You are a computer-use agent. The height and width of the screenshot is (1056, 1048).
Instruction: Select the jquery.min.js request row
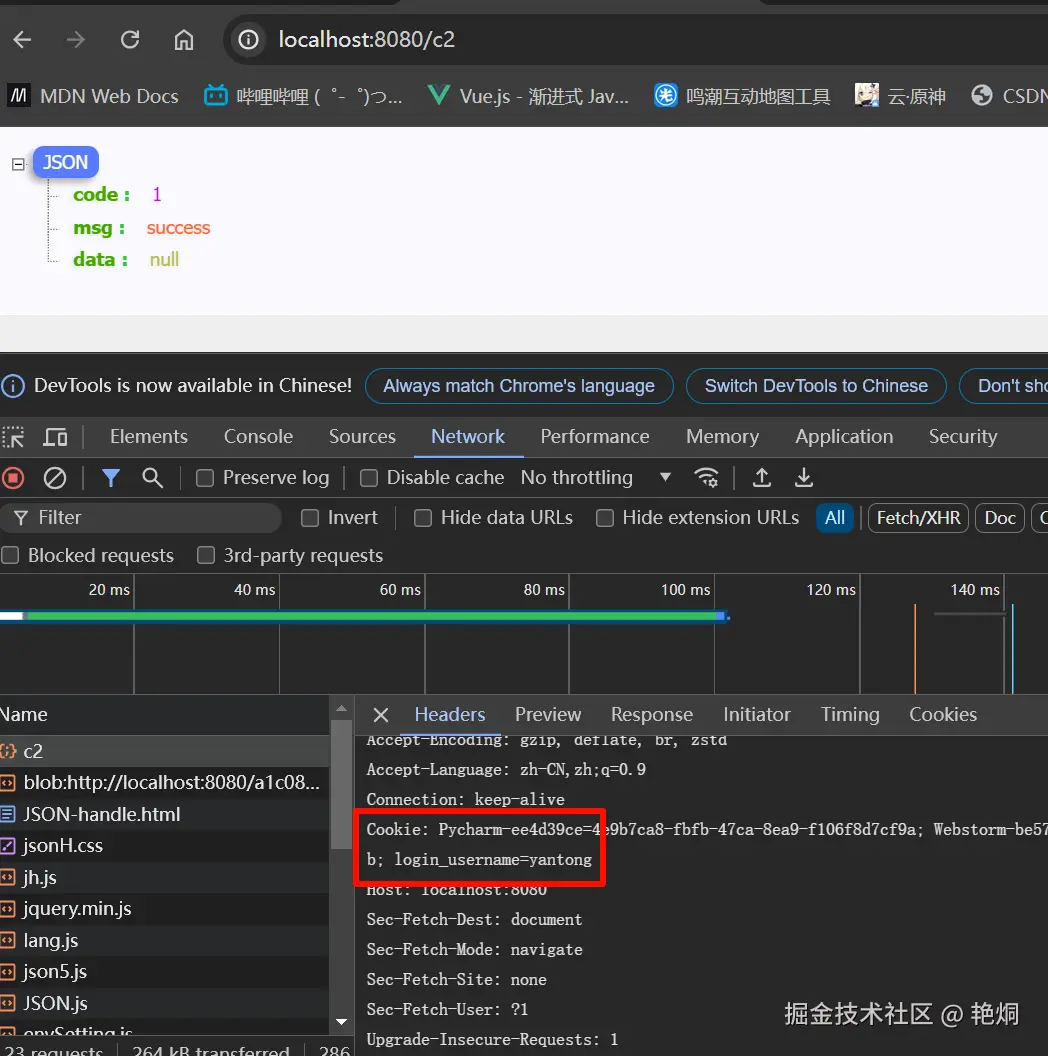point(77,909)
